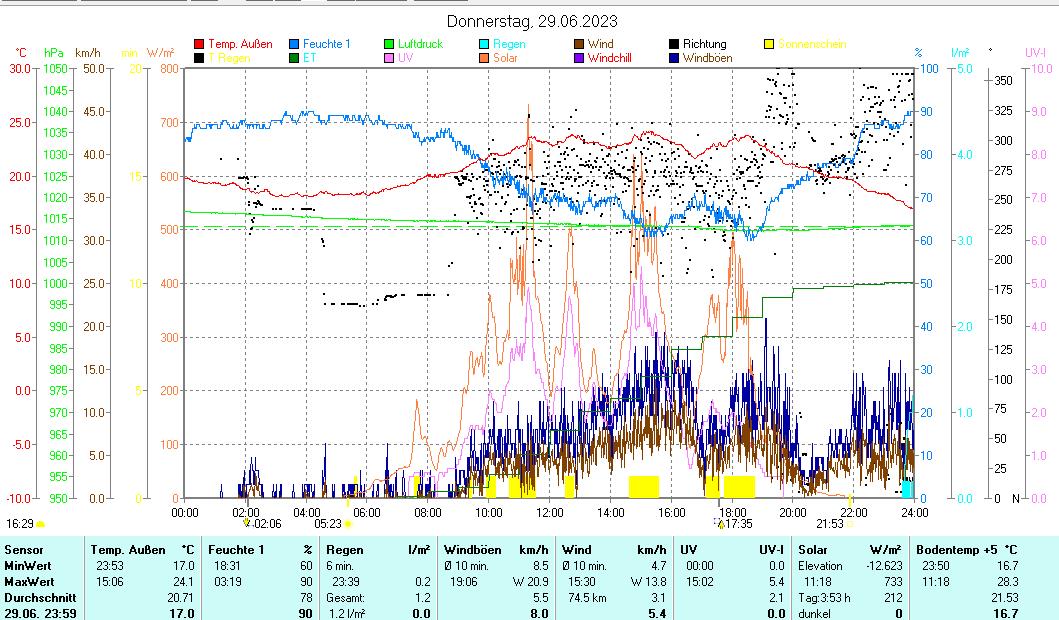Screen dimensions: 1059x620
Task: Click the moon marker beside 17:35
Action: [x=720, y=523]
